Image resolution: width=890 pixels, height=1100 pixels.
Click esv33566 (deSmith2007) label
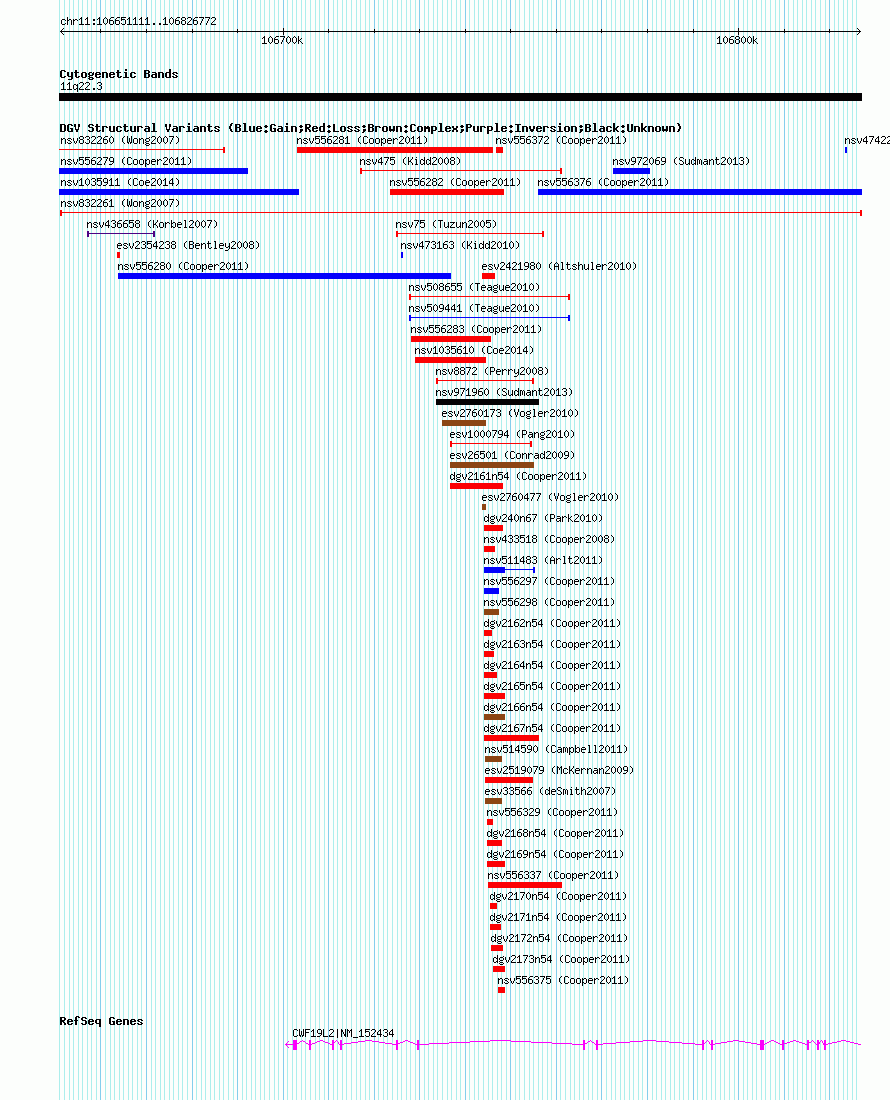(551, 793)
